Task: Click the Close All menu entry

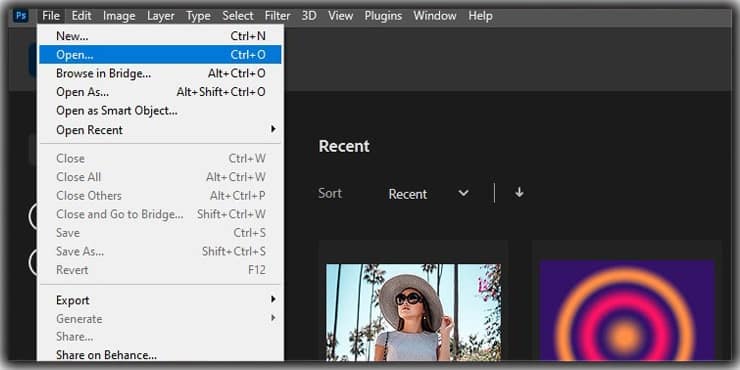Action: [160, 177]
